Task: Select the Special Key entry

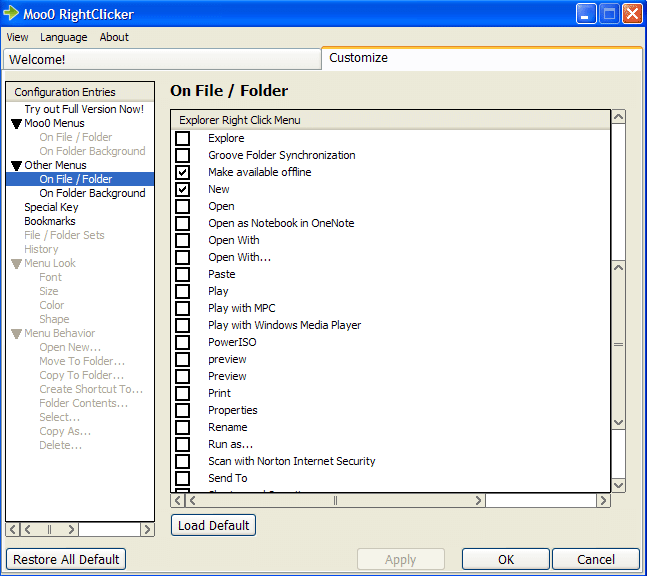Action: [x=51, y=207]
